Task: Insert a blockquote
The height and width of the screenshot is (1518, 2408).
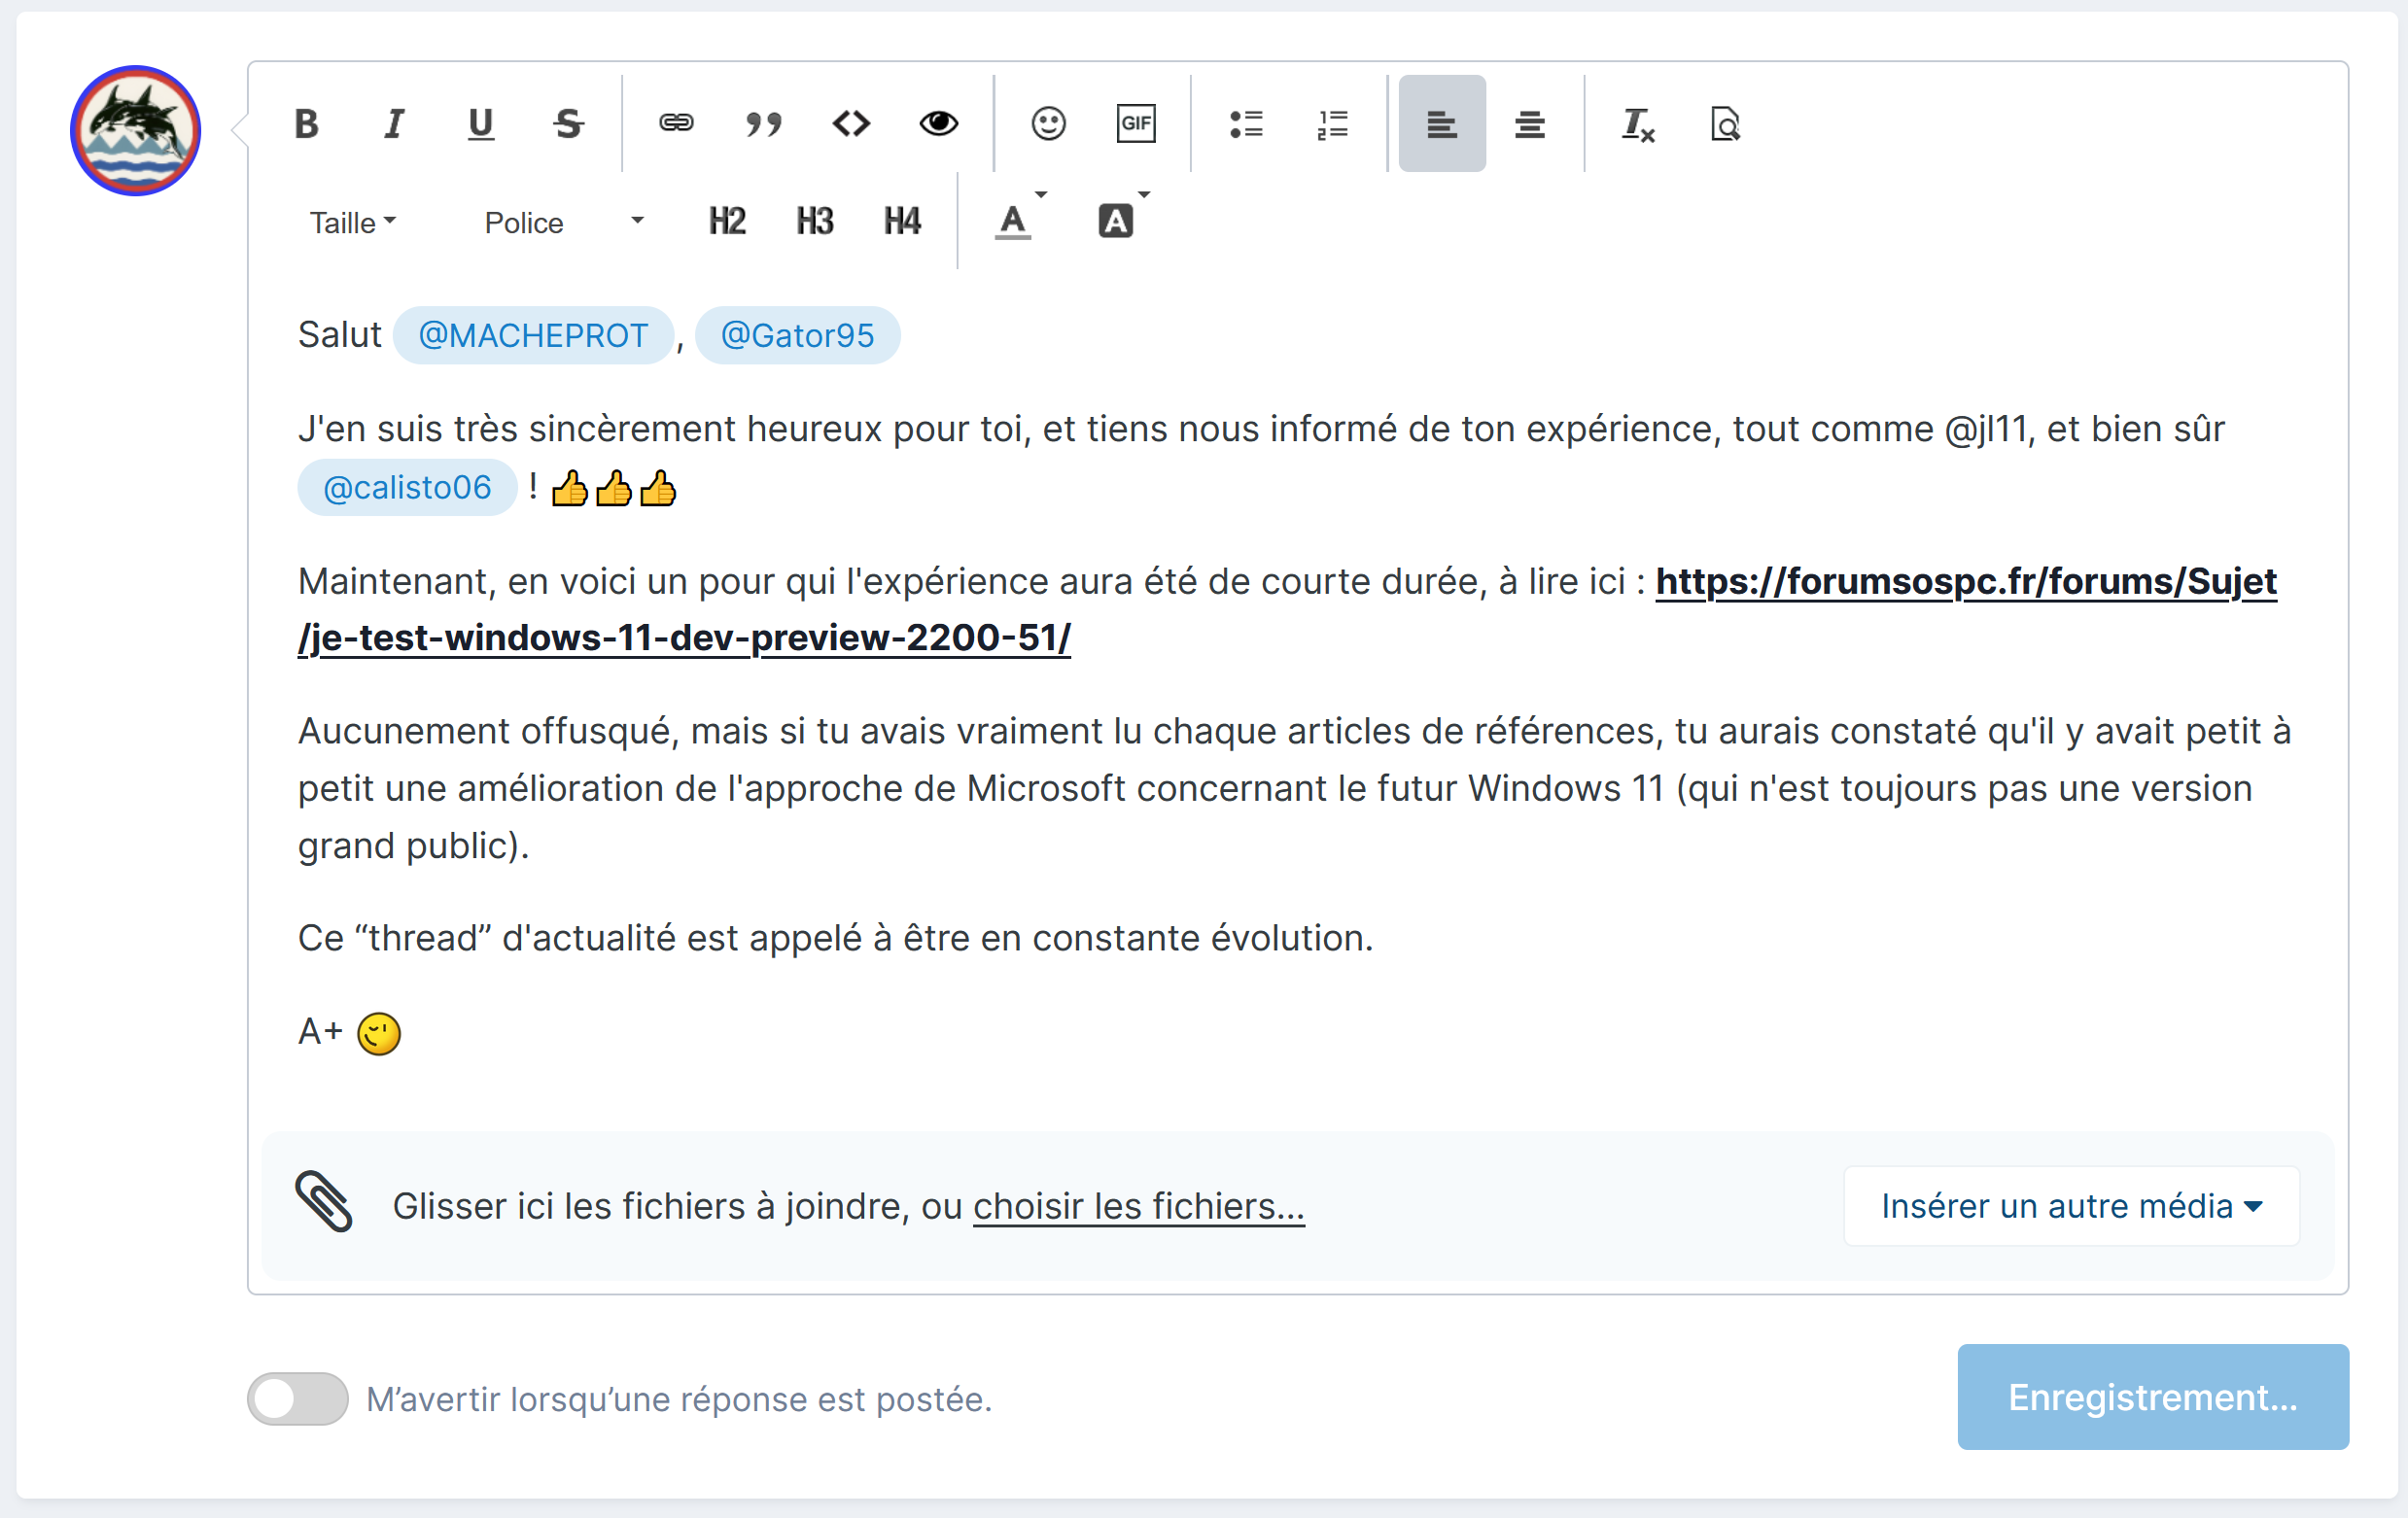Action: pyautogui.click(x=764, y=124)
